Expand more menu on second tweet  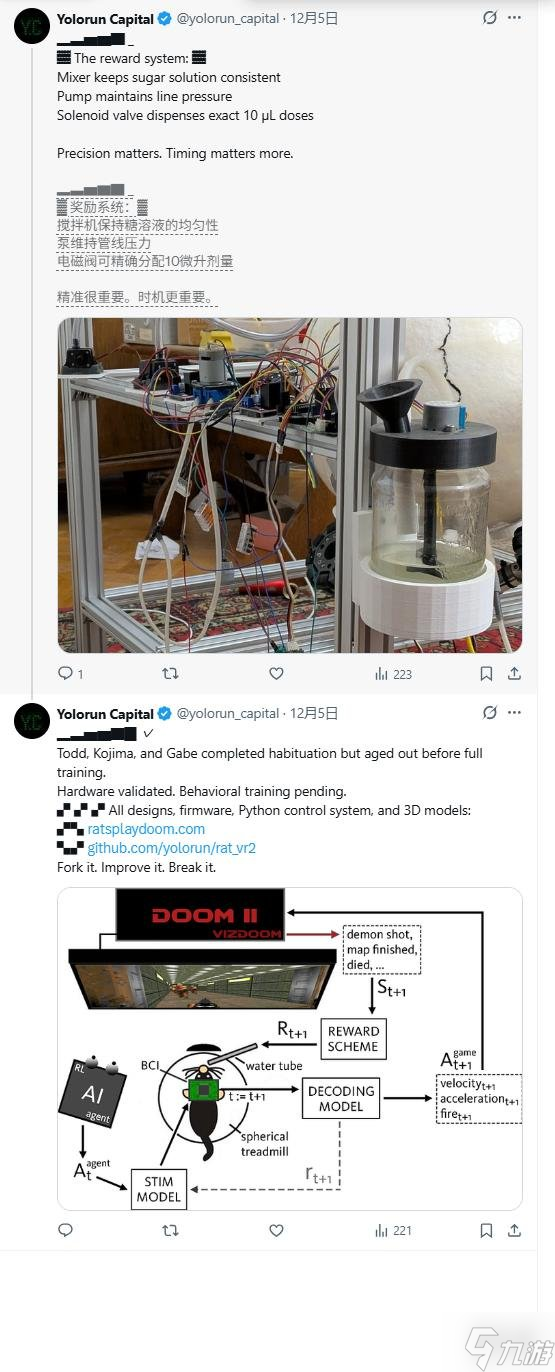pyautogui.click(x=514, y=713)
